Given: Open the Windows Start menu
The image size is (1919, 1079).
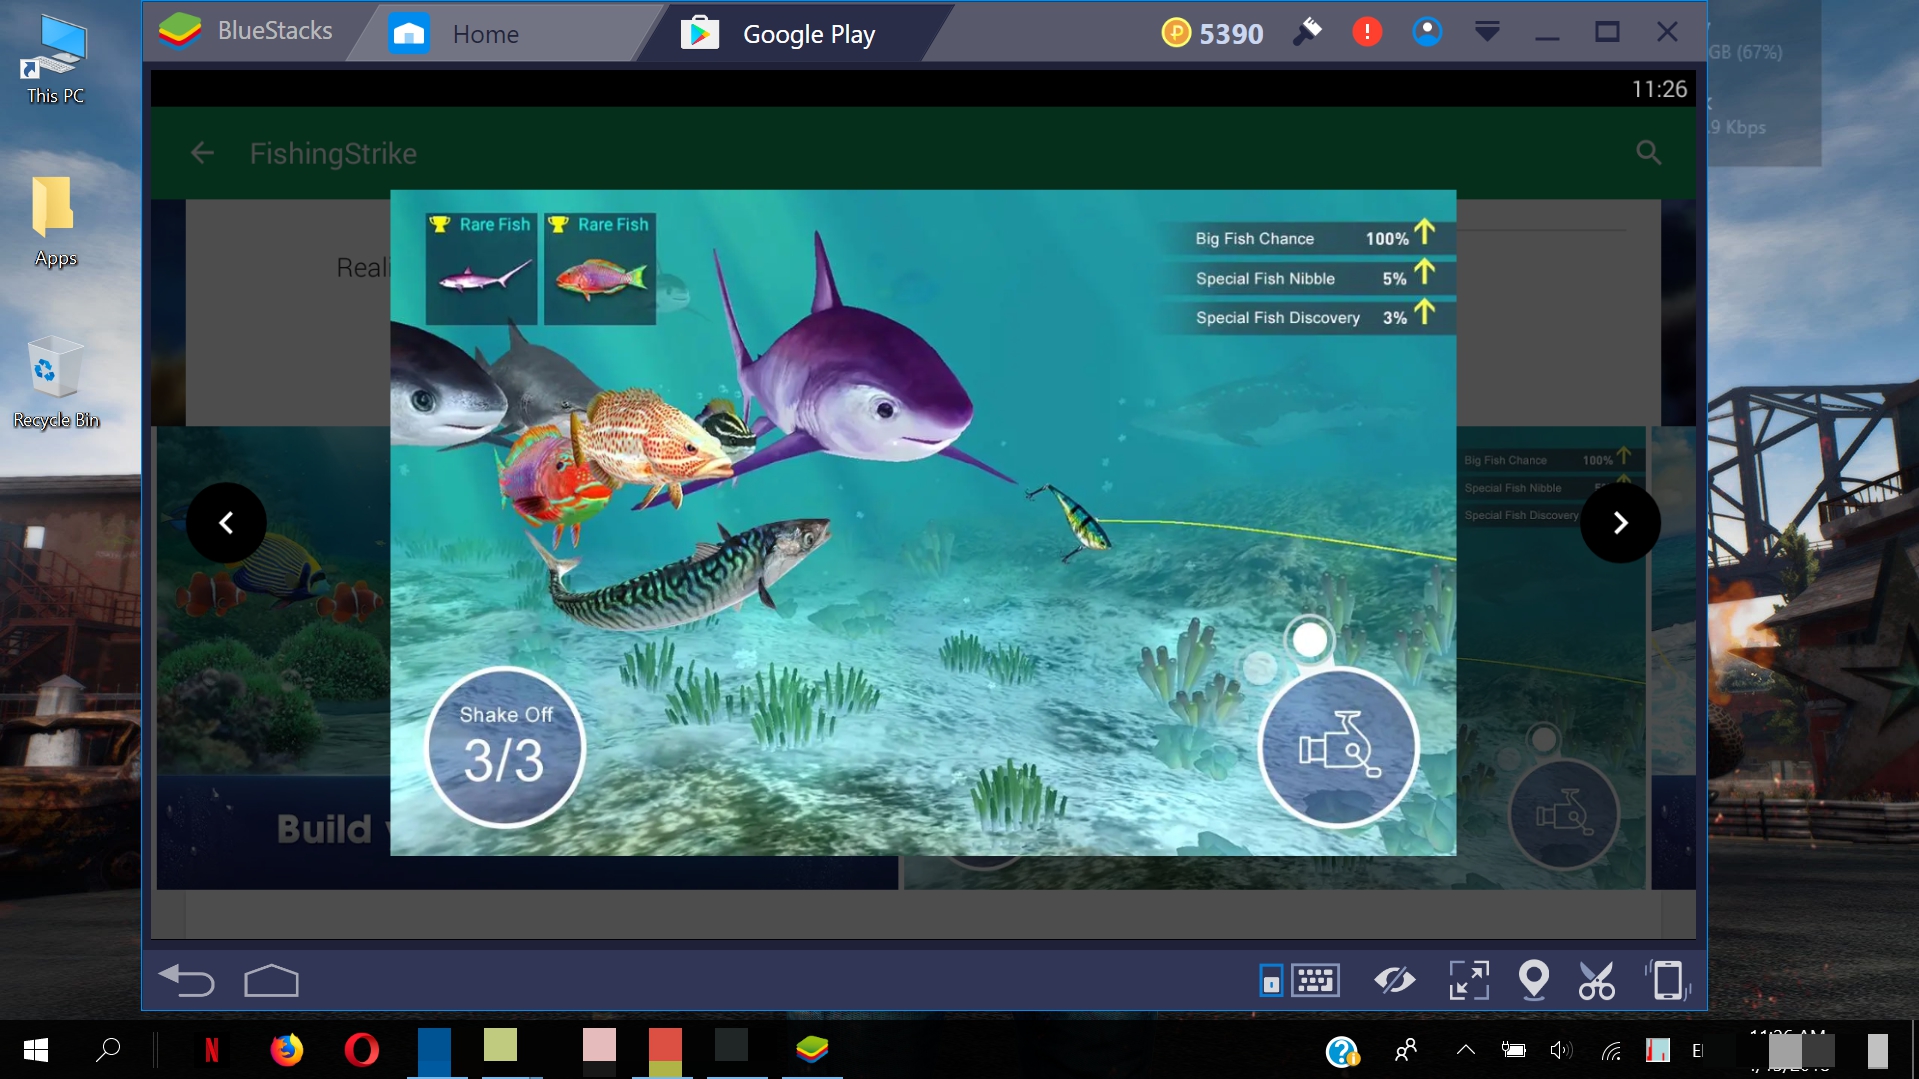Looking at the screenshot, I should click(x=36, y=1050).
